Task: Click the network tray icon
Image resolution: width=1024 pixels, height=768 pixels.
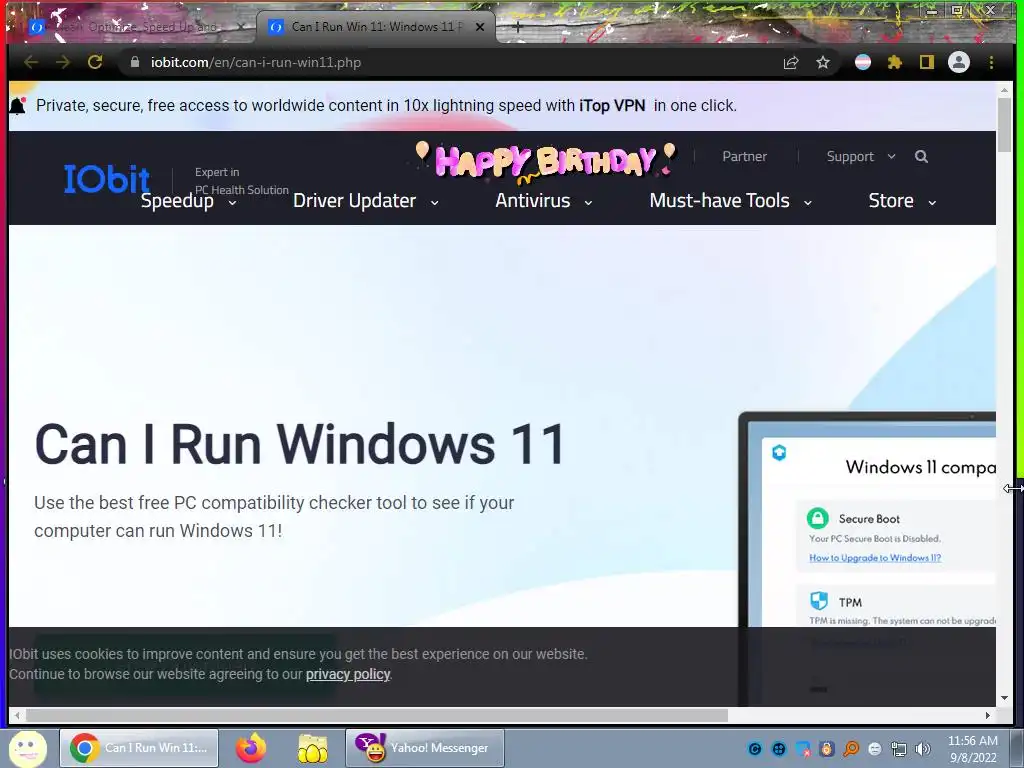Action: [899, 749]
